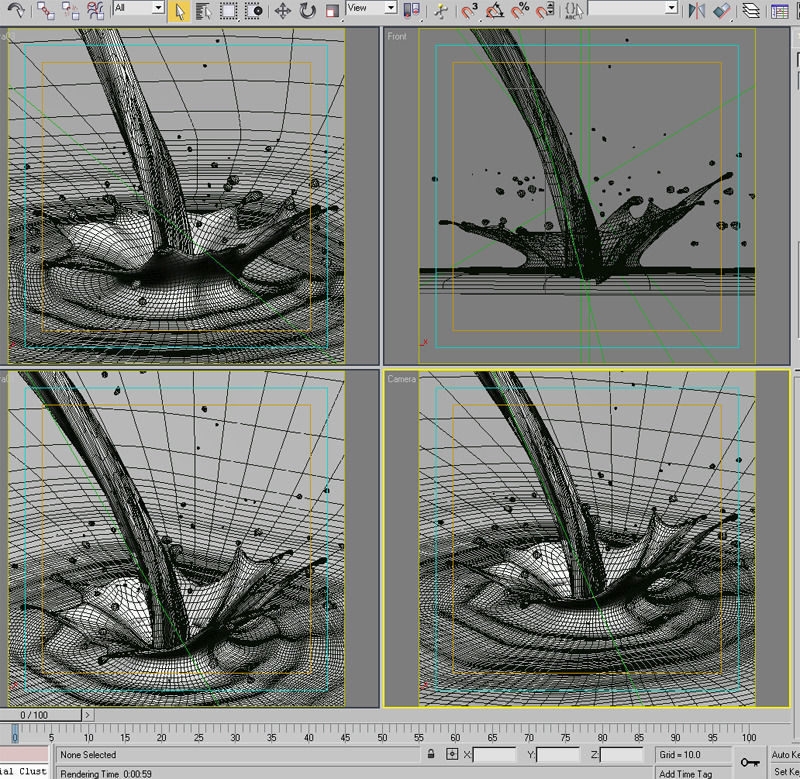The image size is (800, 779).
Task: Open the Curve Editor icon
Action: (780, 10)
